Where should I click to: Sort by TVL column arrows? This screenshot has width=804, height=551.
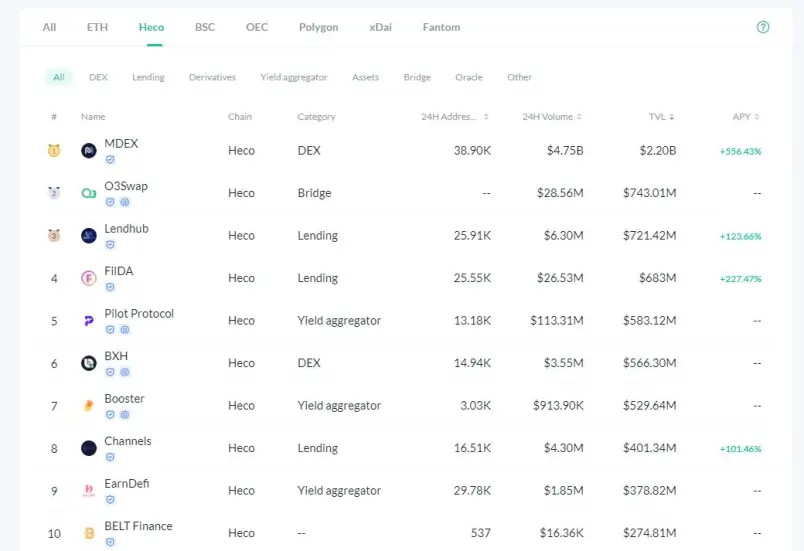[672, 117]
